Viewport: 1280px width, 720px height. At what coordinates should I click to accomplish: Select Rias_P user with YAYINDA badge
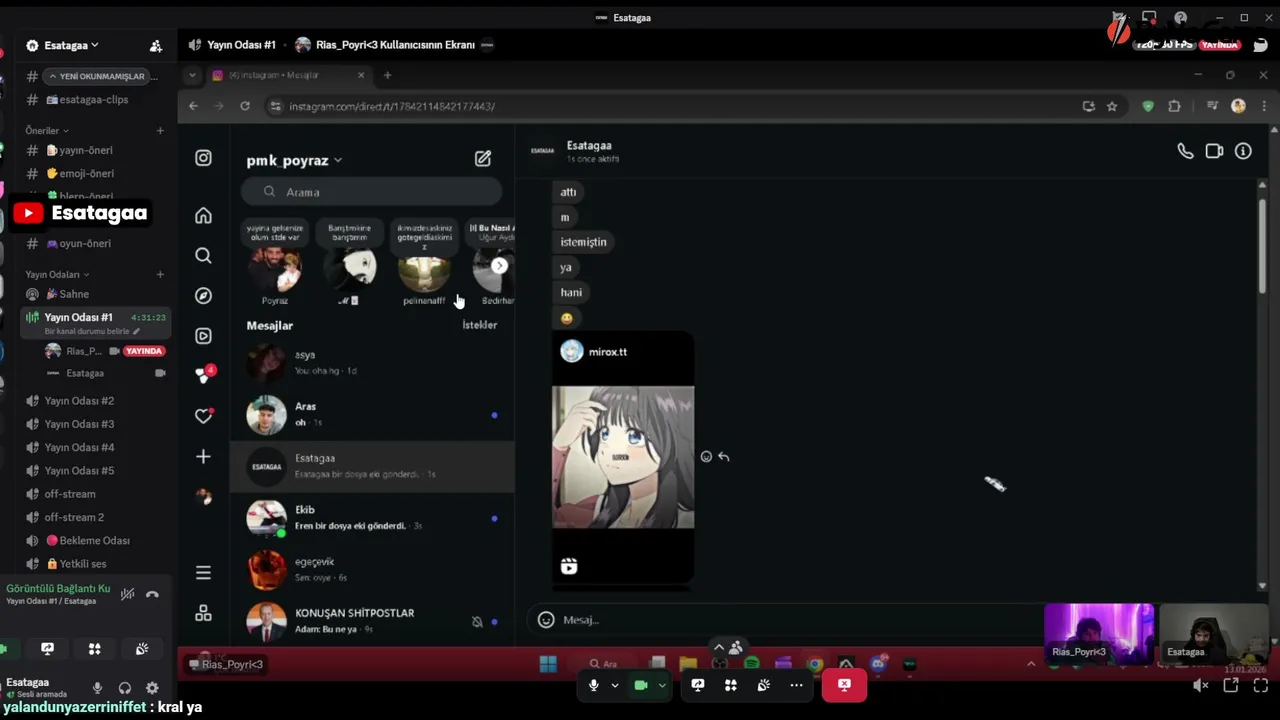pyautogui.click(x=105, y=351)
